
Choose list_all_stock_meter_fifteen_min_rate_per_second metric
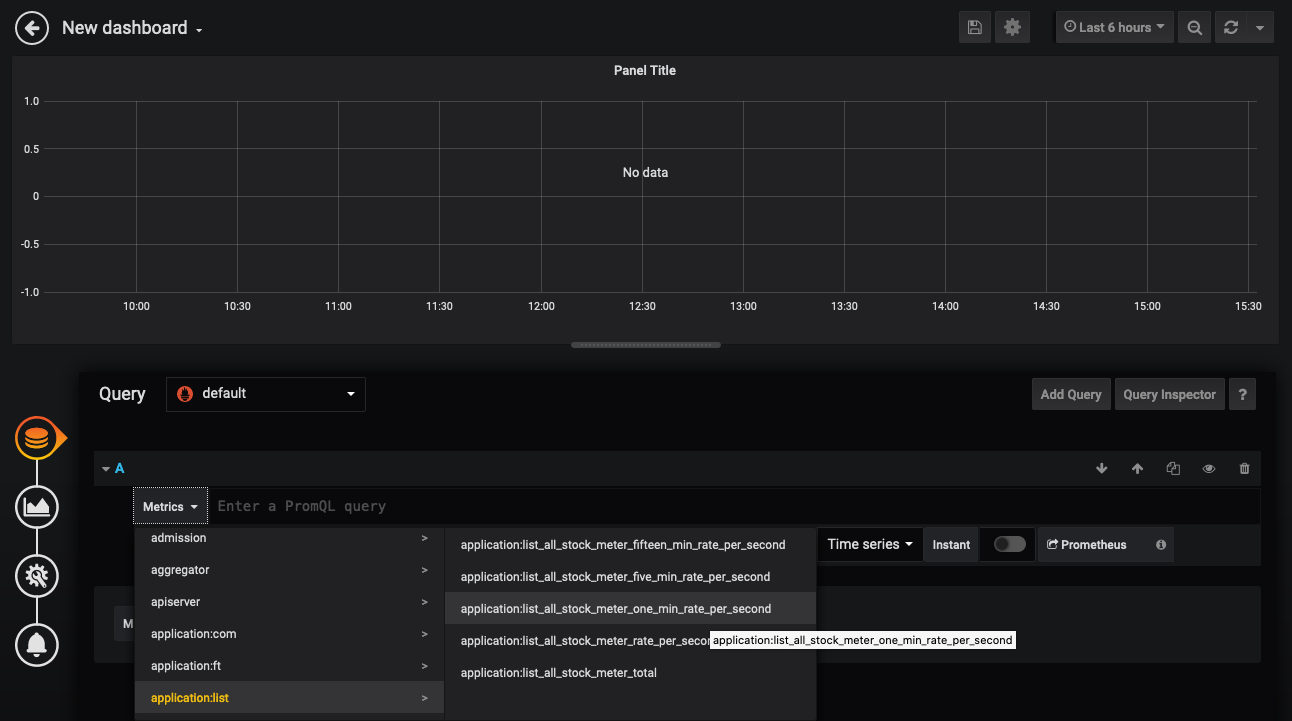630,545
